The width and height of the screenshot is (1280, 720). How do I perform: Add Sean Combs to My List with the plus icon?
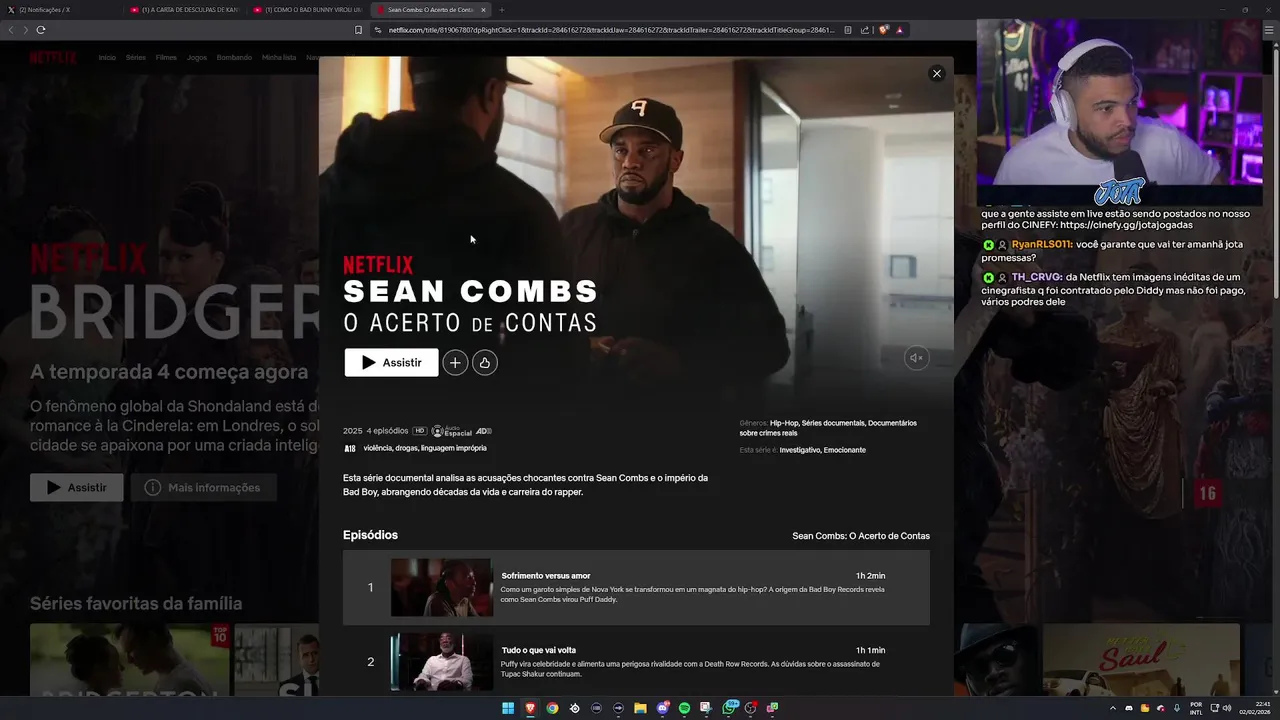click(x=455, y=363)
